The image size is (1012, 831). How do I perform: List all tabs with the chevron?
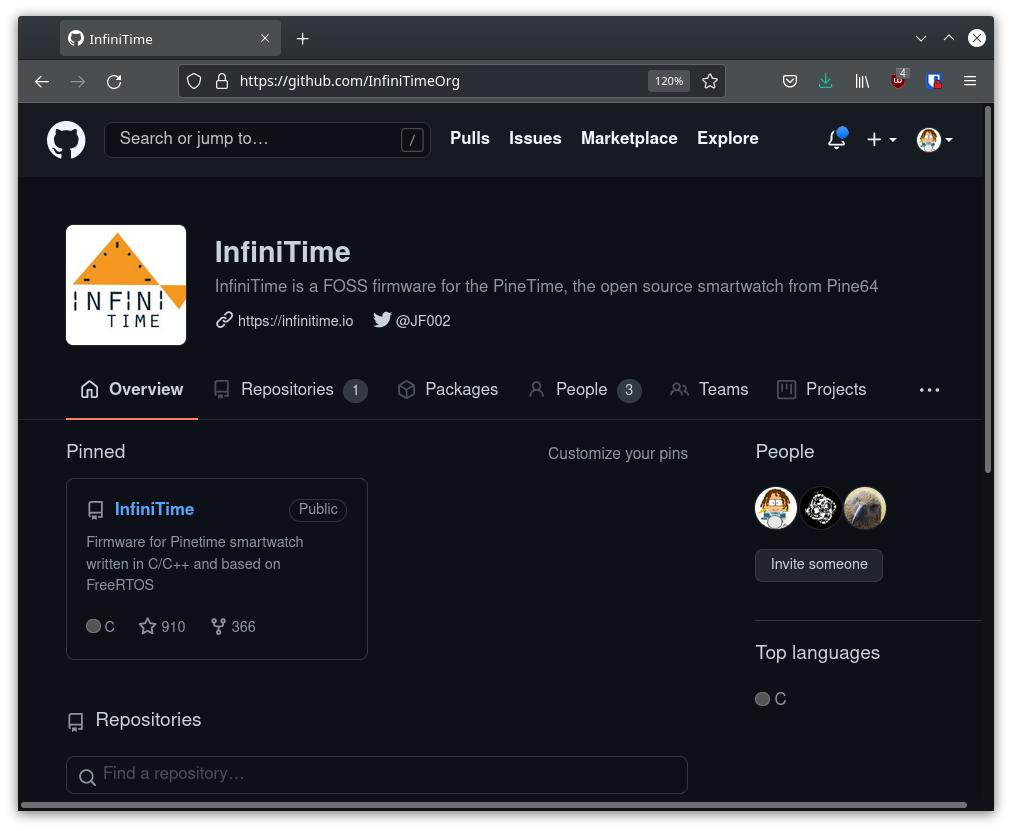[921, 38]
